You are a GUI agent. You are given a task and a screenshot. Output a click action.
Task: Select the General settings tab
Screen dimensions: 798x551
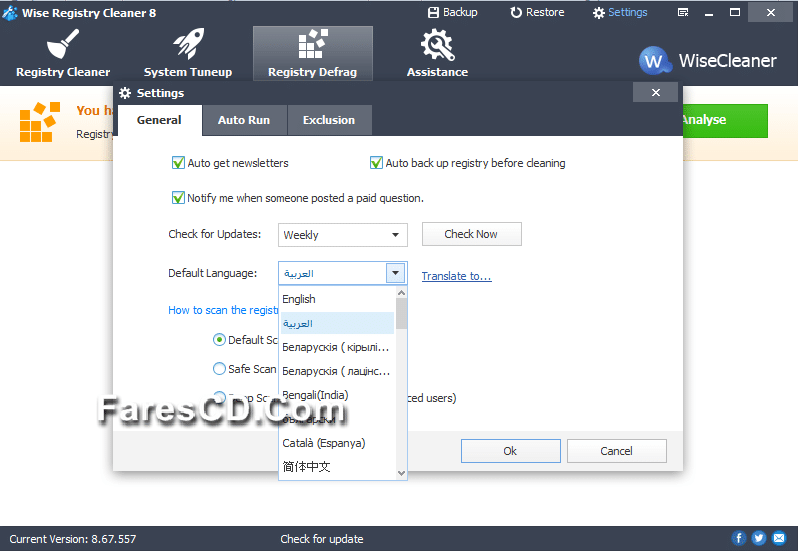click(x=159, y=120)
